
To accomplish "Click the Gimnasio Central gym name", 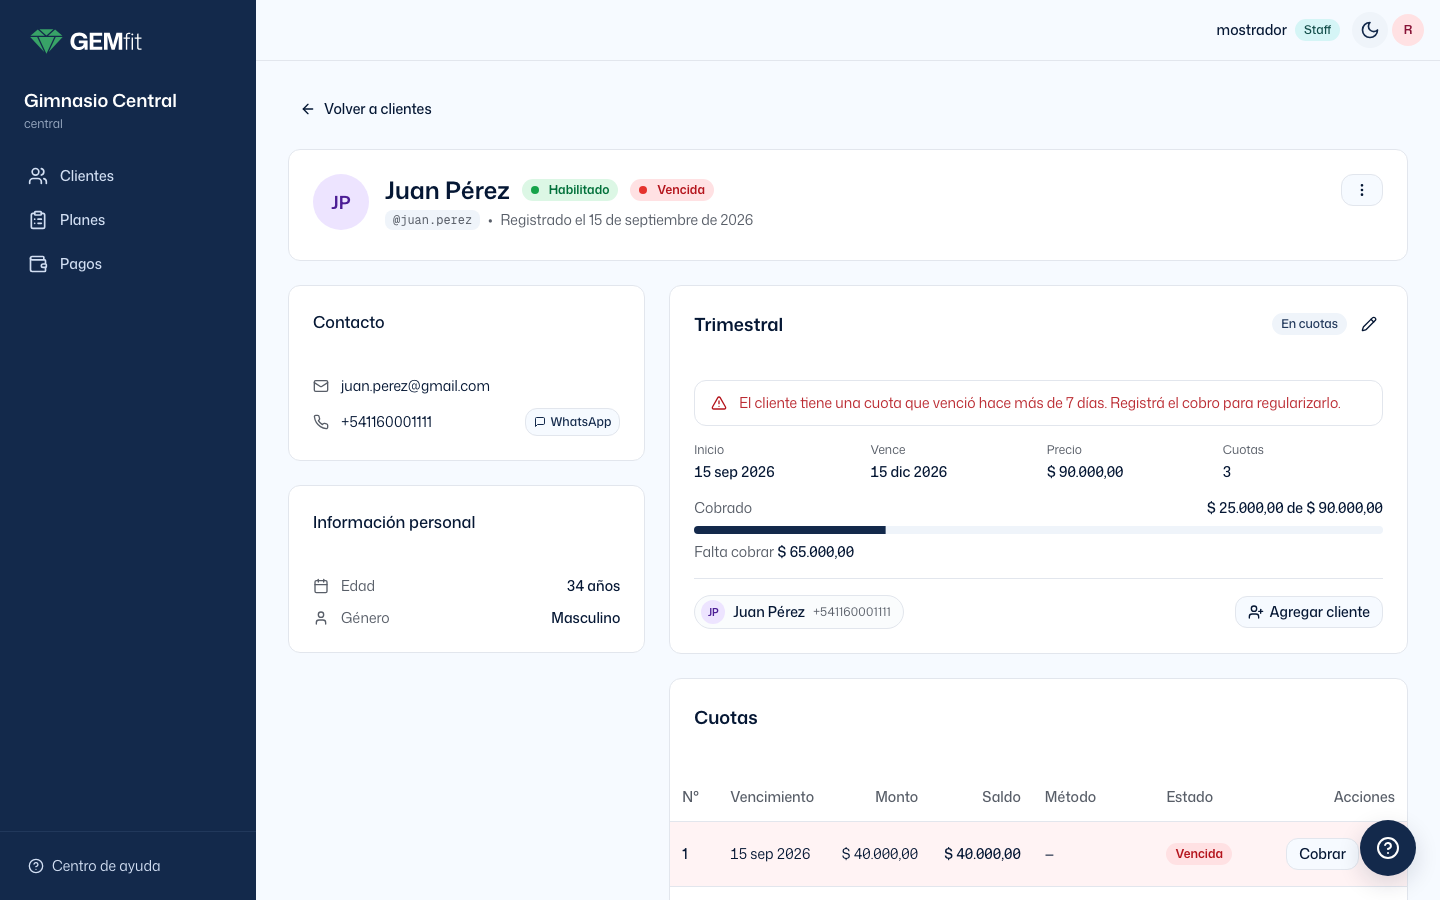I will tap(100, 101).
